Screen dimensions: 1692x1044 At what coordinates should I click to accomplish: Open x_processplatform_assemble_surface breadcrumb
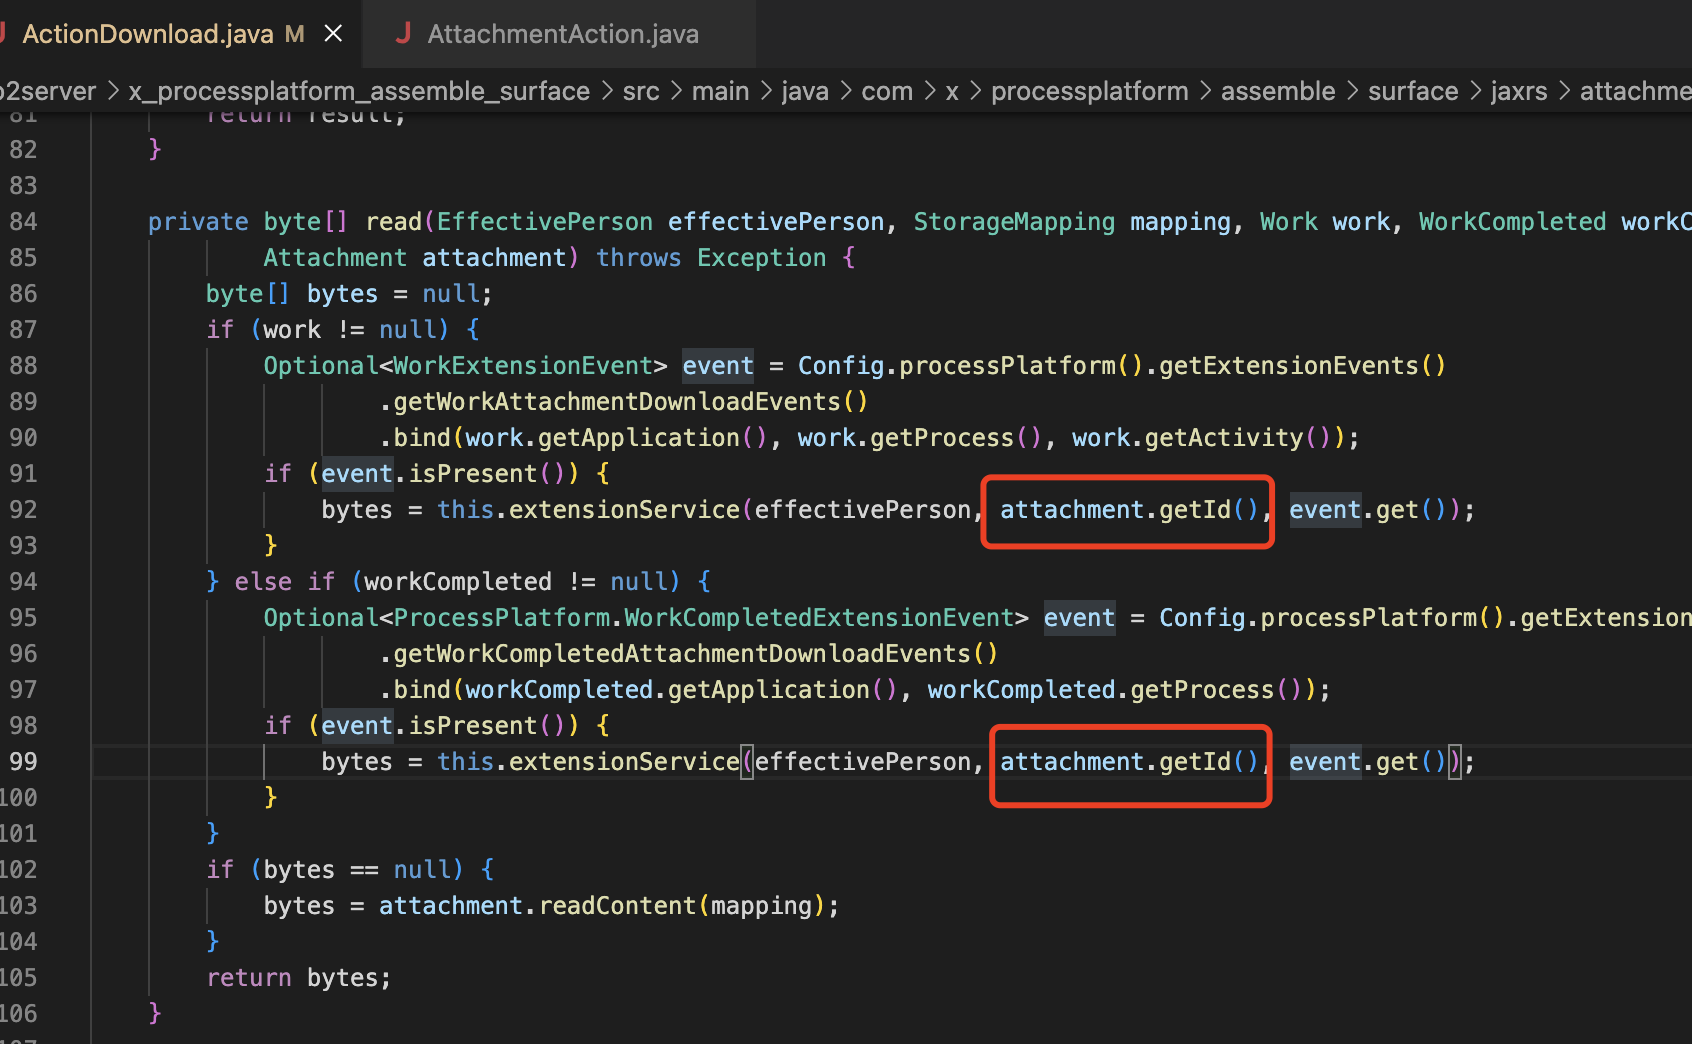pos(359,91)
